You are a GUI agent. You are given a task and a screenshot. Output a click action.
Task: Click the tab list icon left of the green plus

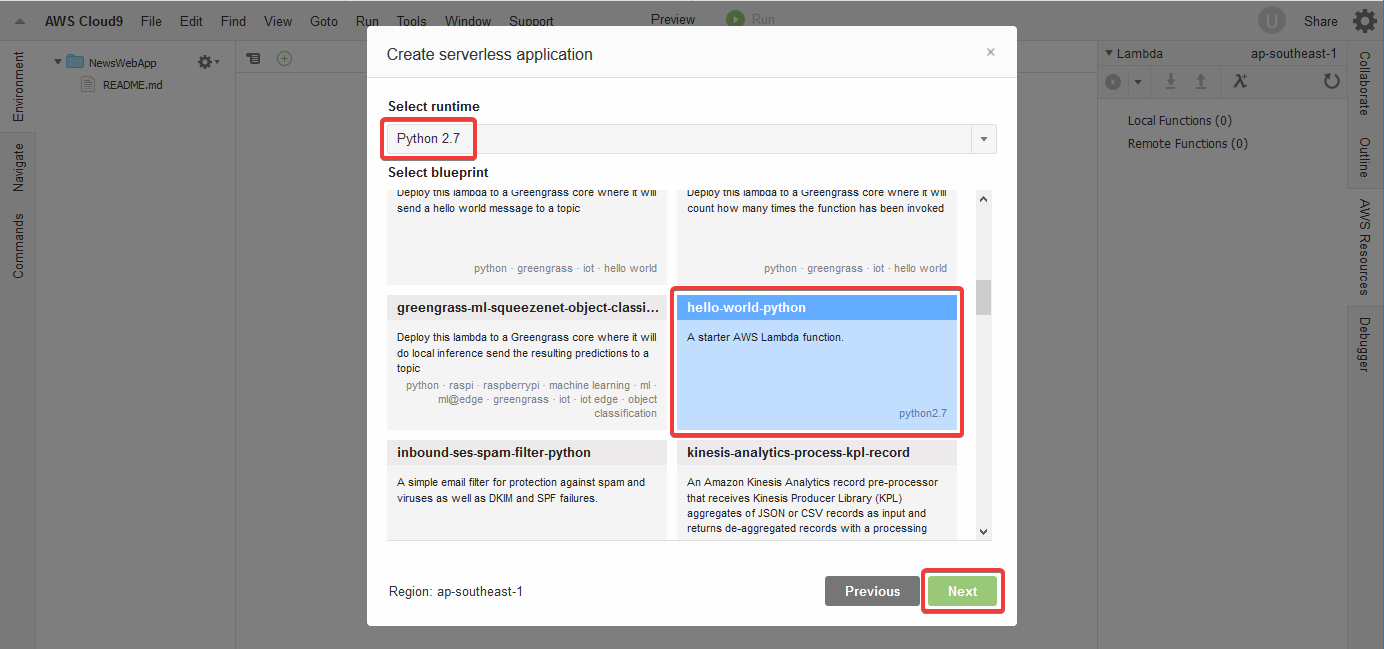[x=254, y=59]
